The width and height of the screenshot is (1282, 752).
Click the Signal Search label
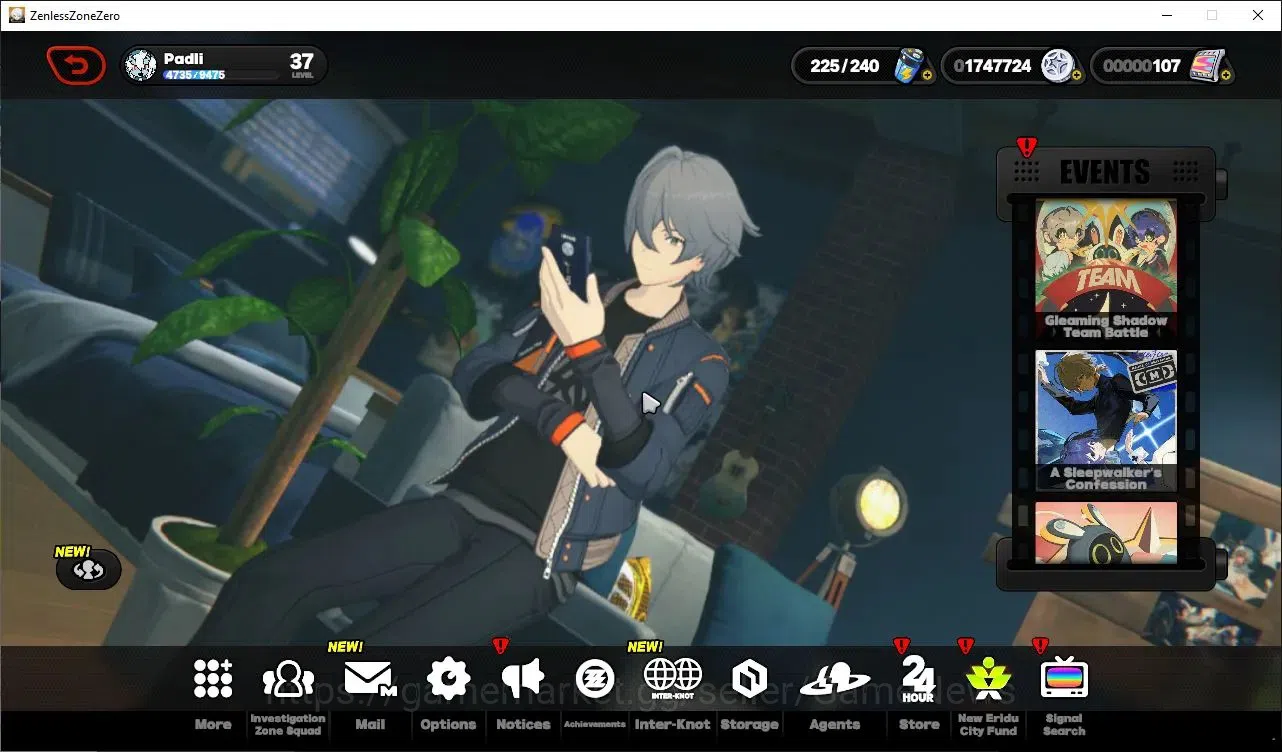[x=1064, y=724]
